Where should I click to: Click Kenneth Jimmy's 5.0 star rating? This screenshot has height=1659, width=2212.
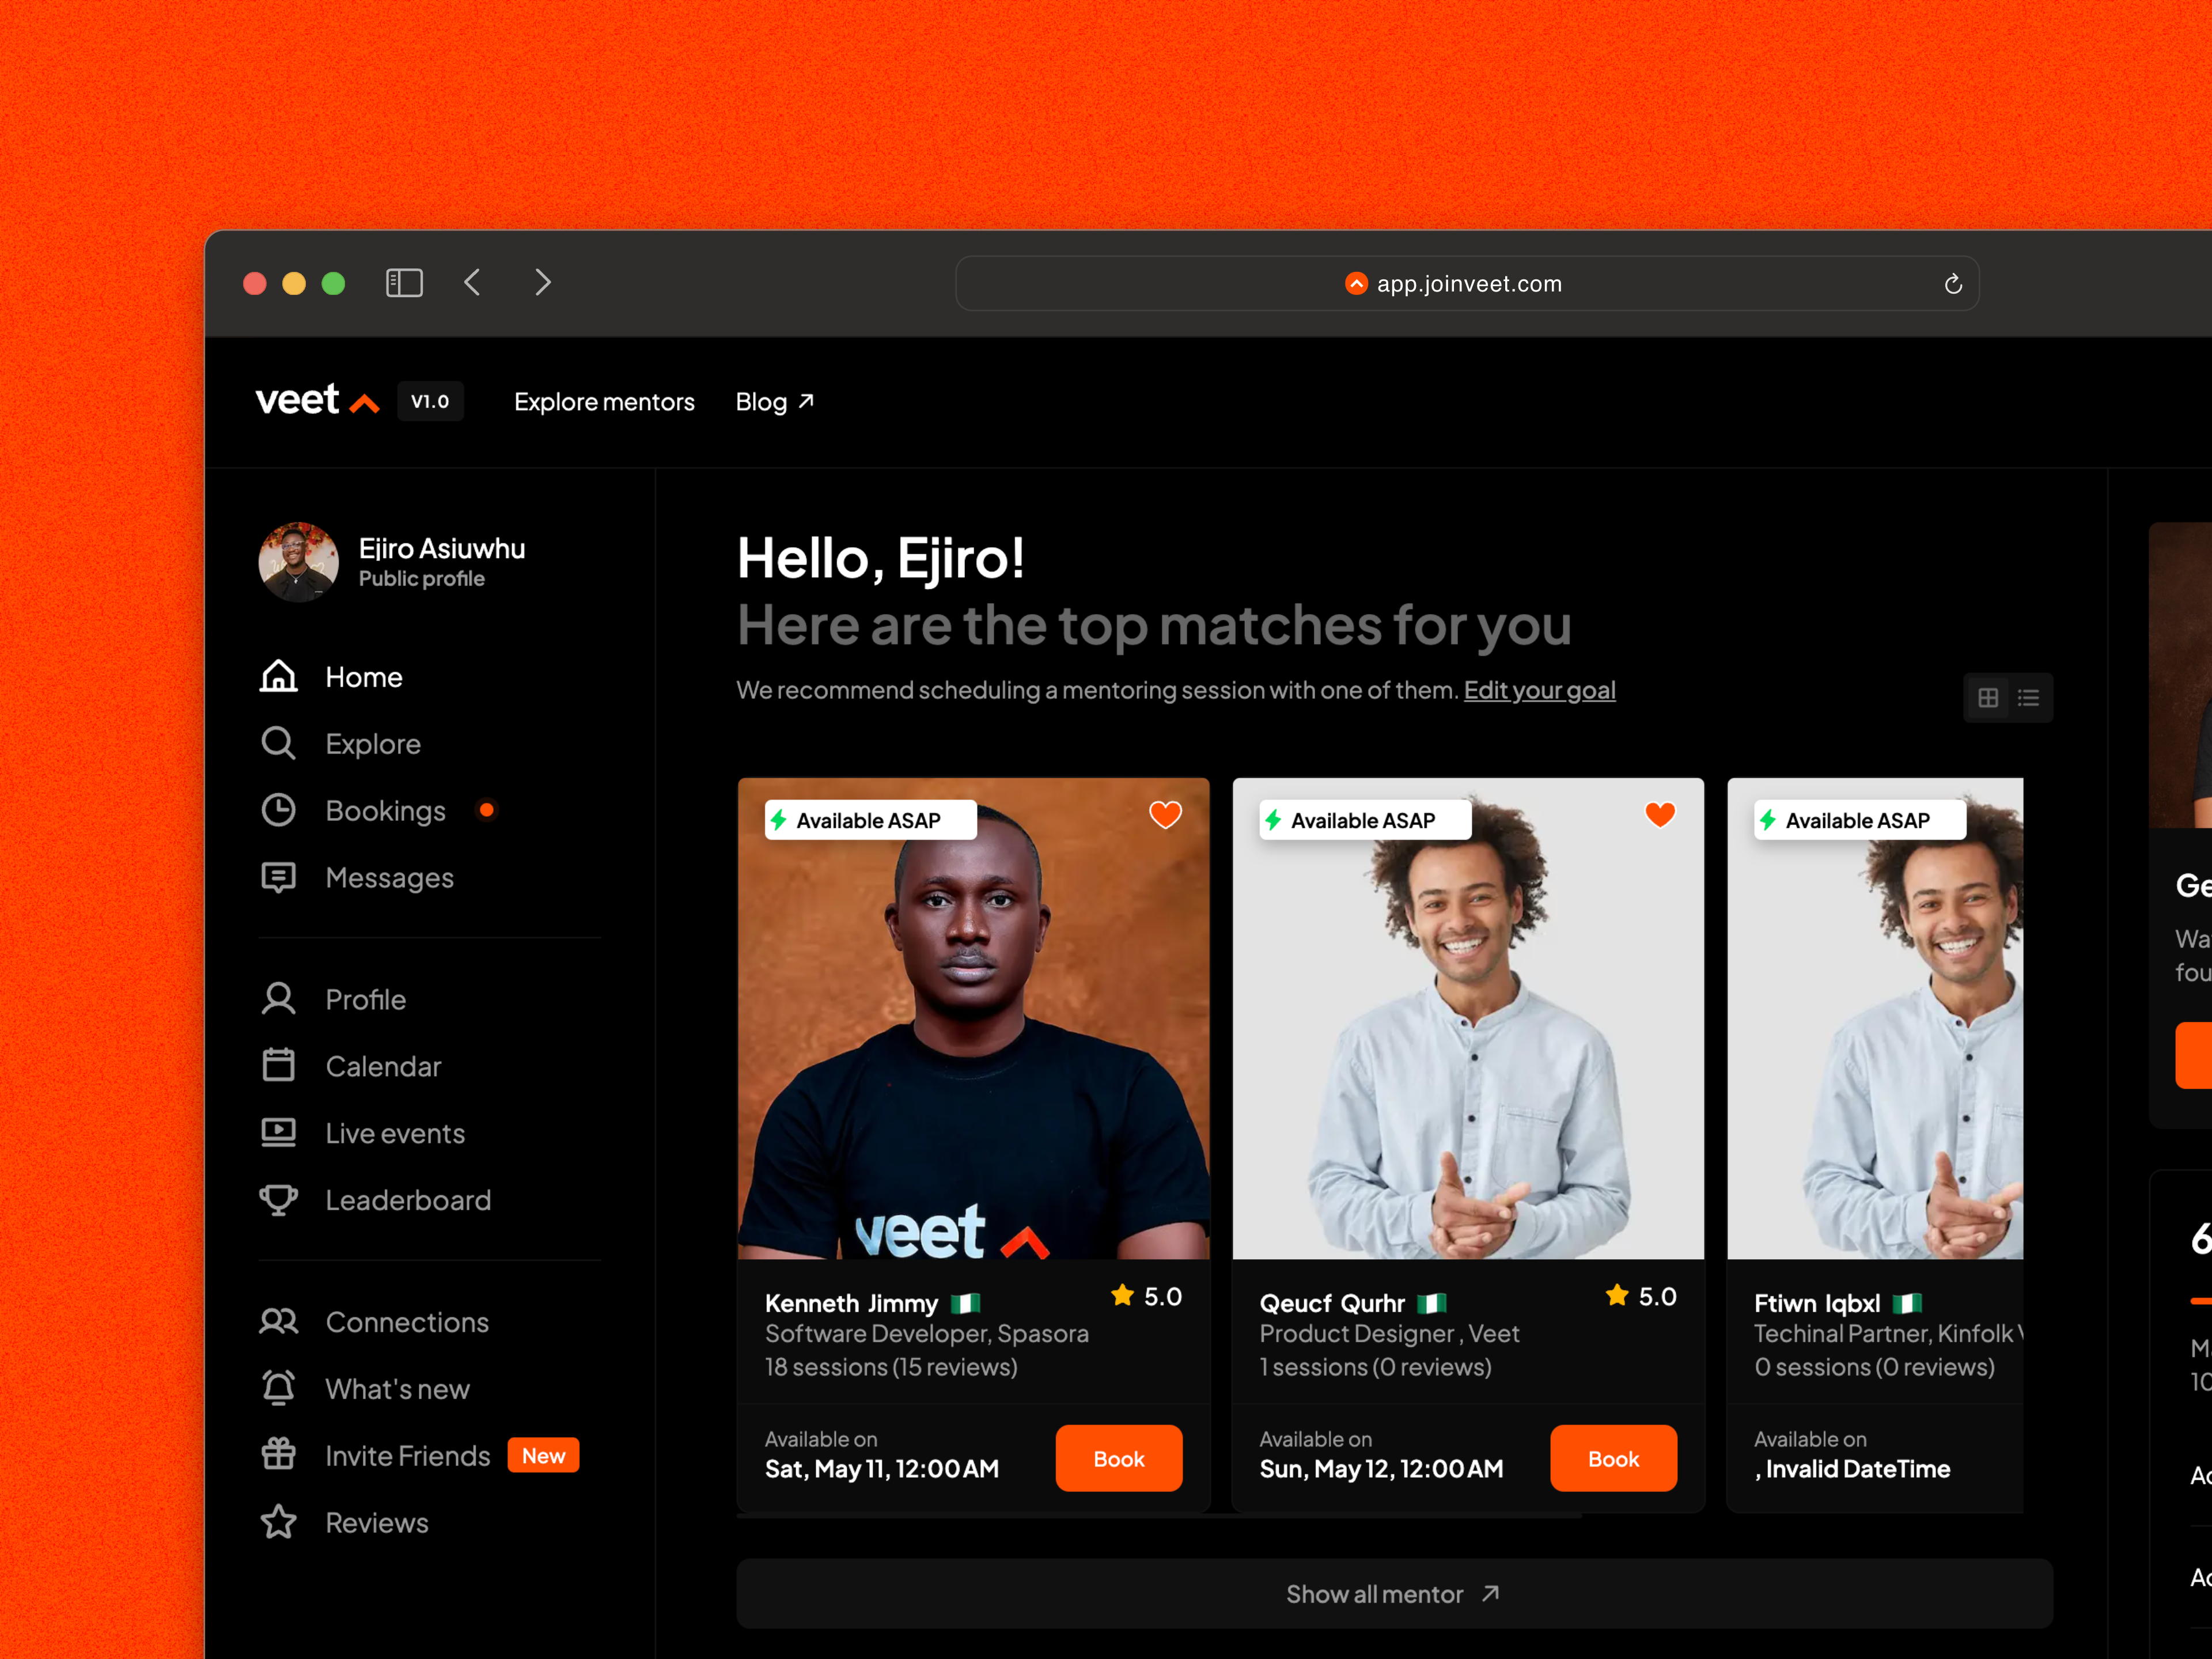1146,1296
